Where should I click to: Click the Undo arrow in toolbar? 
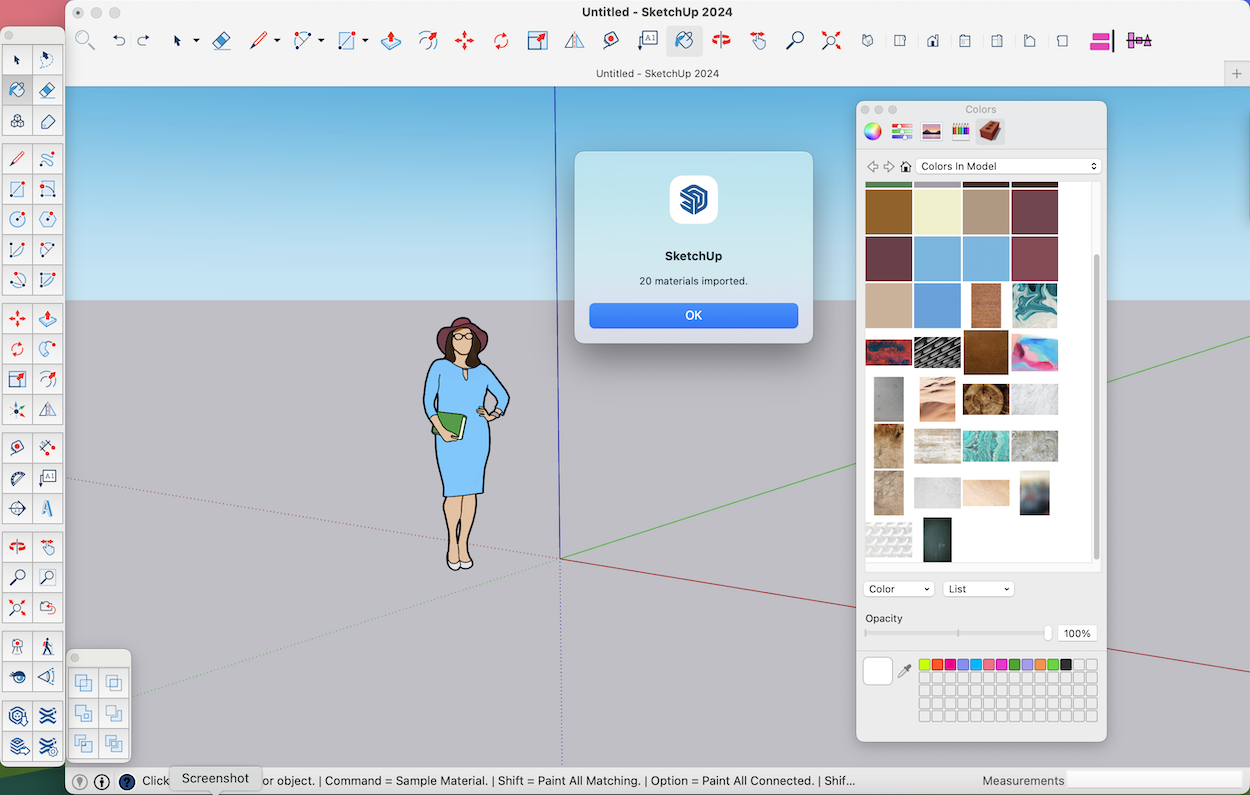click(119, 41)
